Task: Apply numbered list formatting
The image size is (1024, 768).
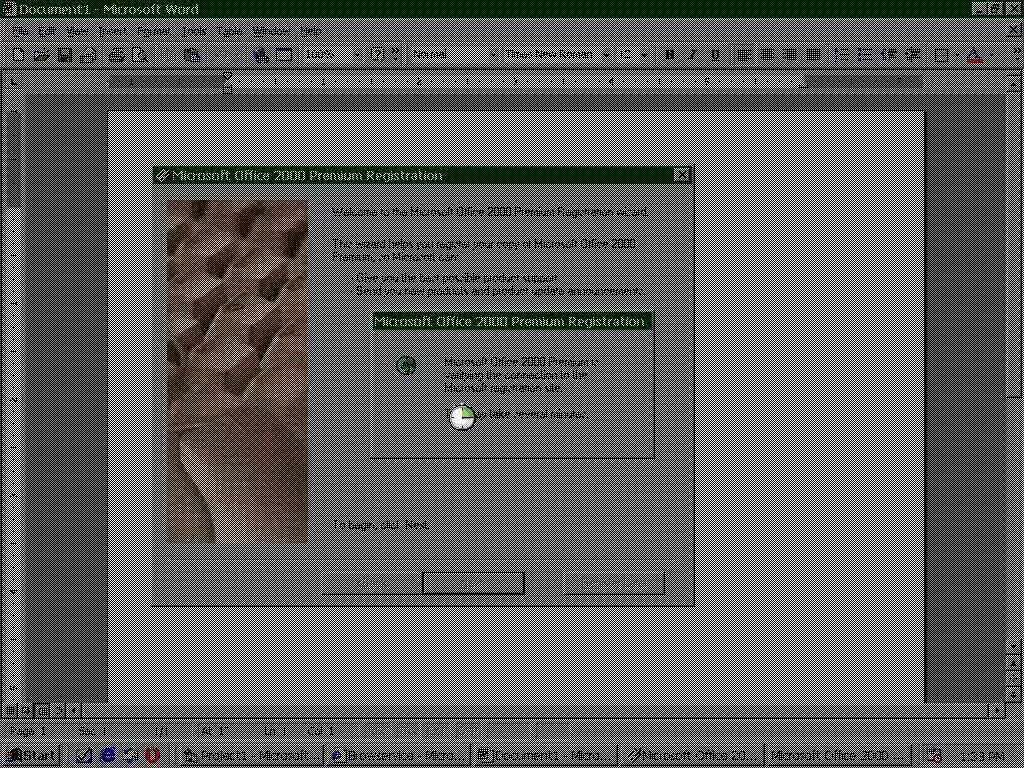Action: [x=842, y=55]
